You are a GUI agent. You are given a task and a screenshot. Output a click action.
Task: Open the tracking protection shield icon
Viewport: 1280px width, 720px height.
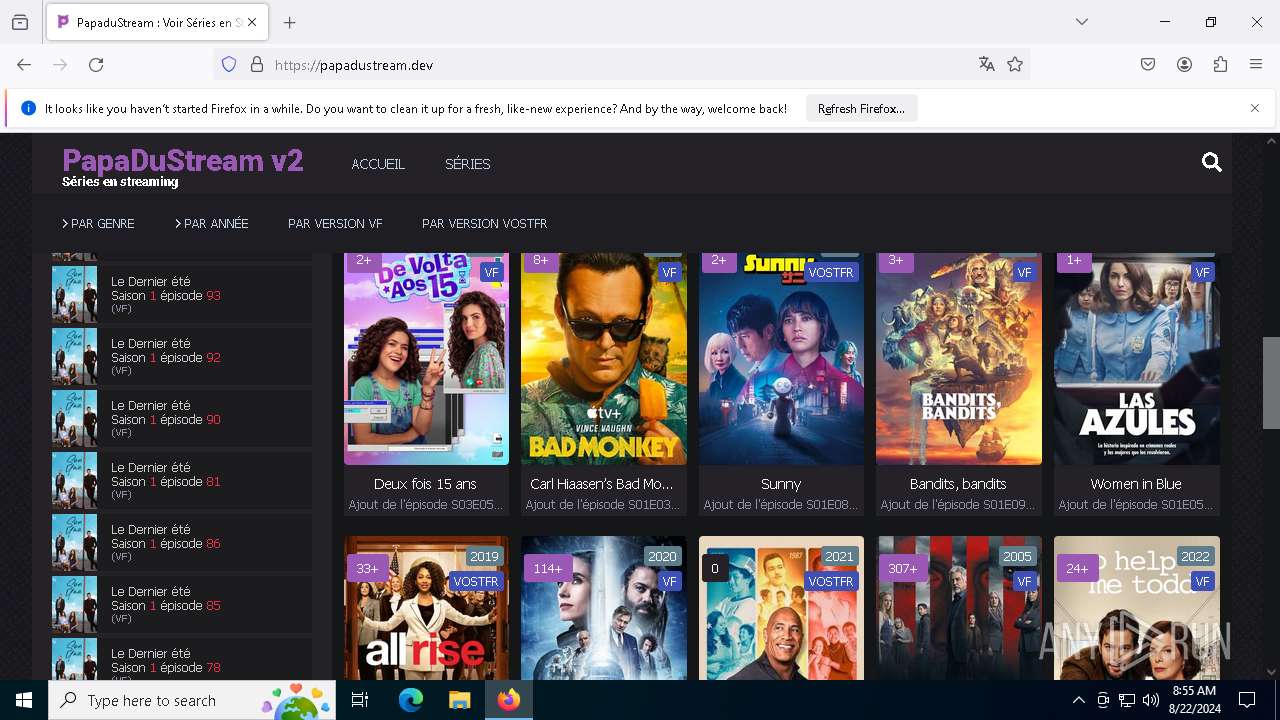click(x=229, y=65)
